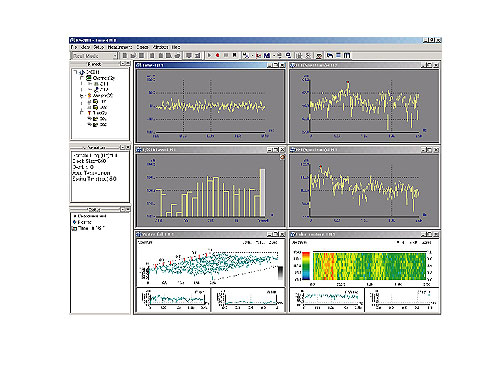Select the tree item with yellow S icon
The image size is (500, 375).
100,96
